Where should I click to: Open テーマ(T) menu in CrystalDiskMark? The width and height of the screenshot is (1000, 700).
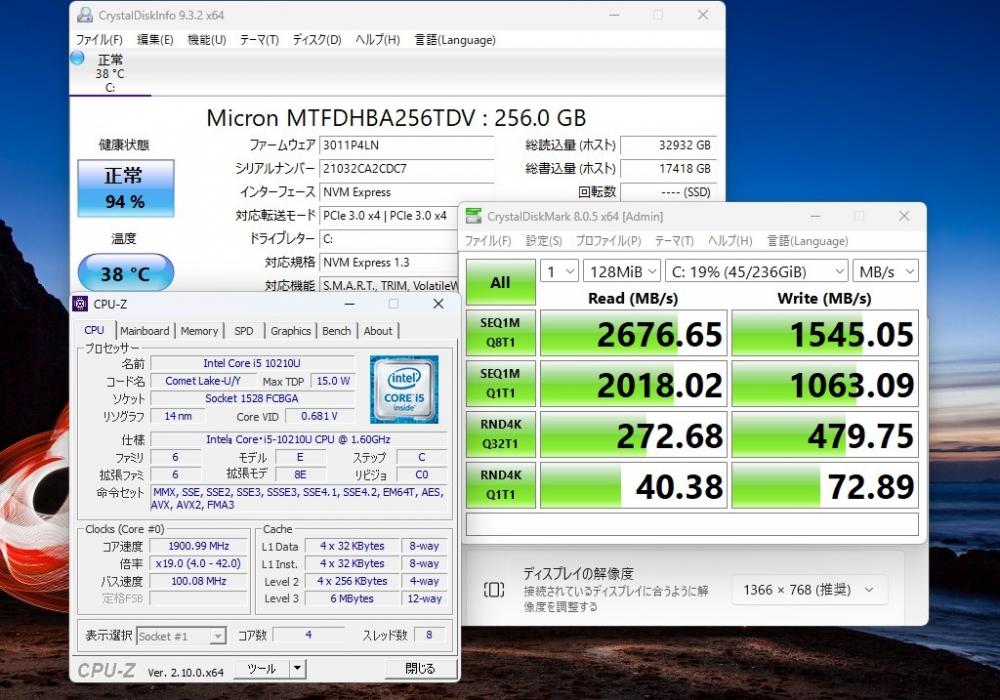pos(674,241)
